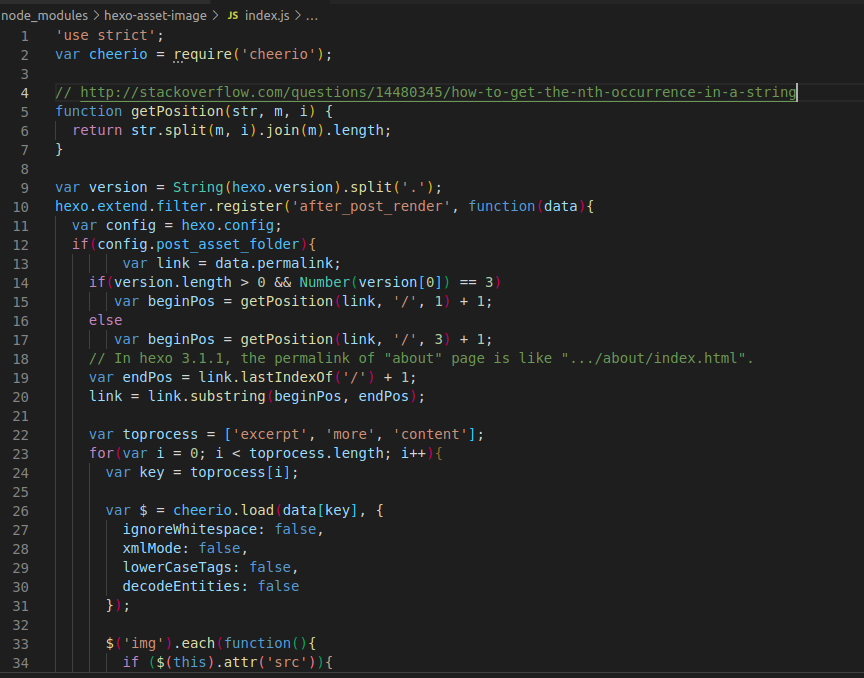Expand chevron after node_modules breadcrumb

pyautogui.click(x=96, y=15)
